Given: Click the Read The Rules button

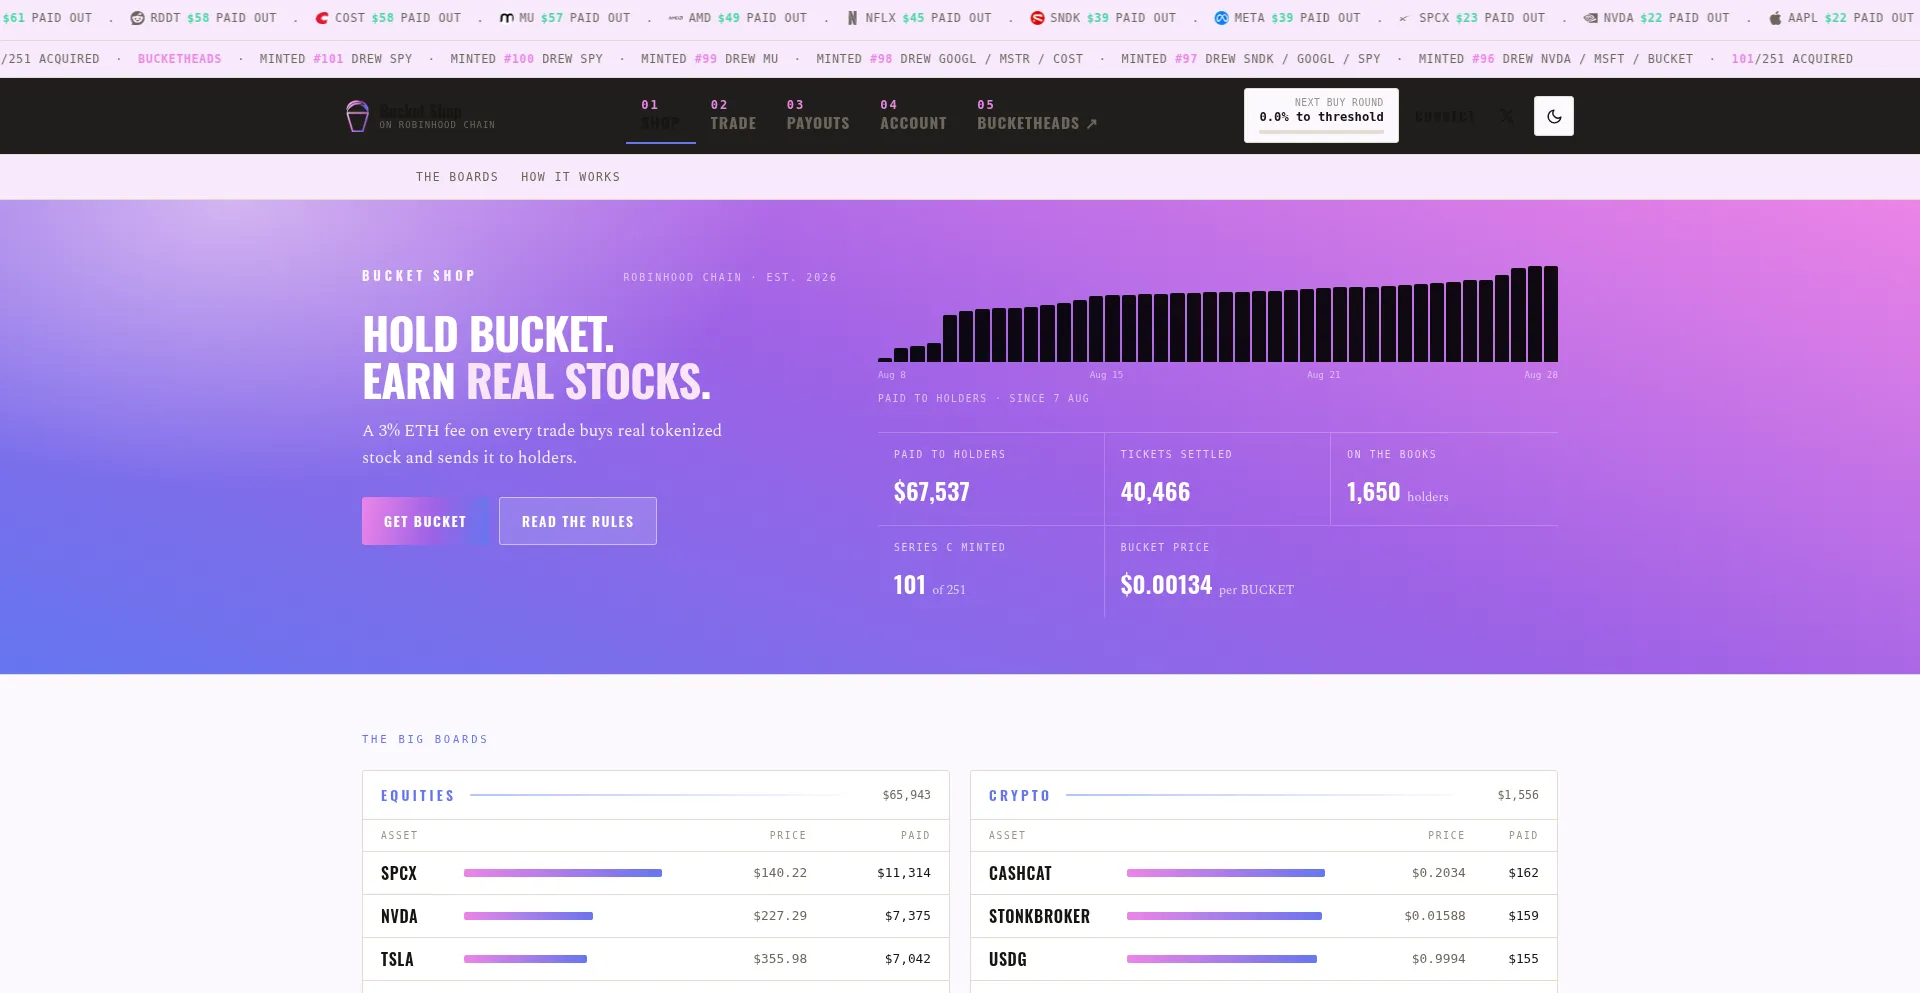Looking at the screenshot, I should click(x=578, y=521).
